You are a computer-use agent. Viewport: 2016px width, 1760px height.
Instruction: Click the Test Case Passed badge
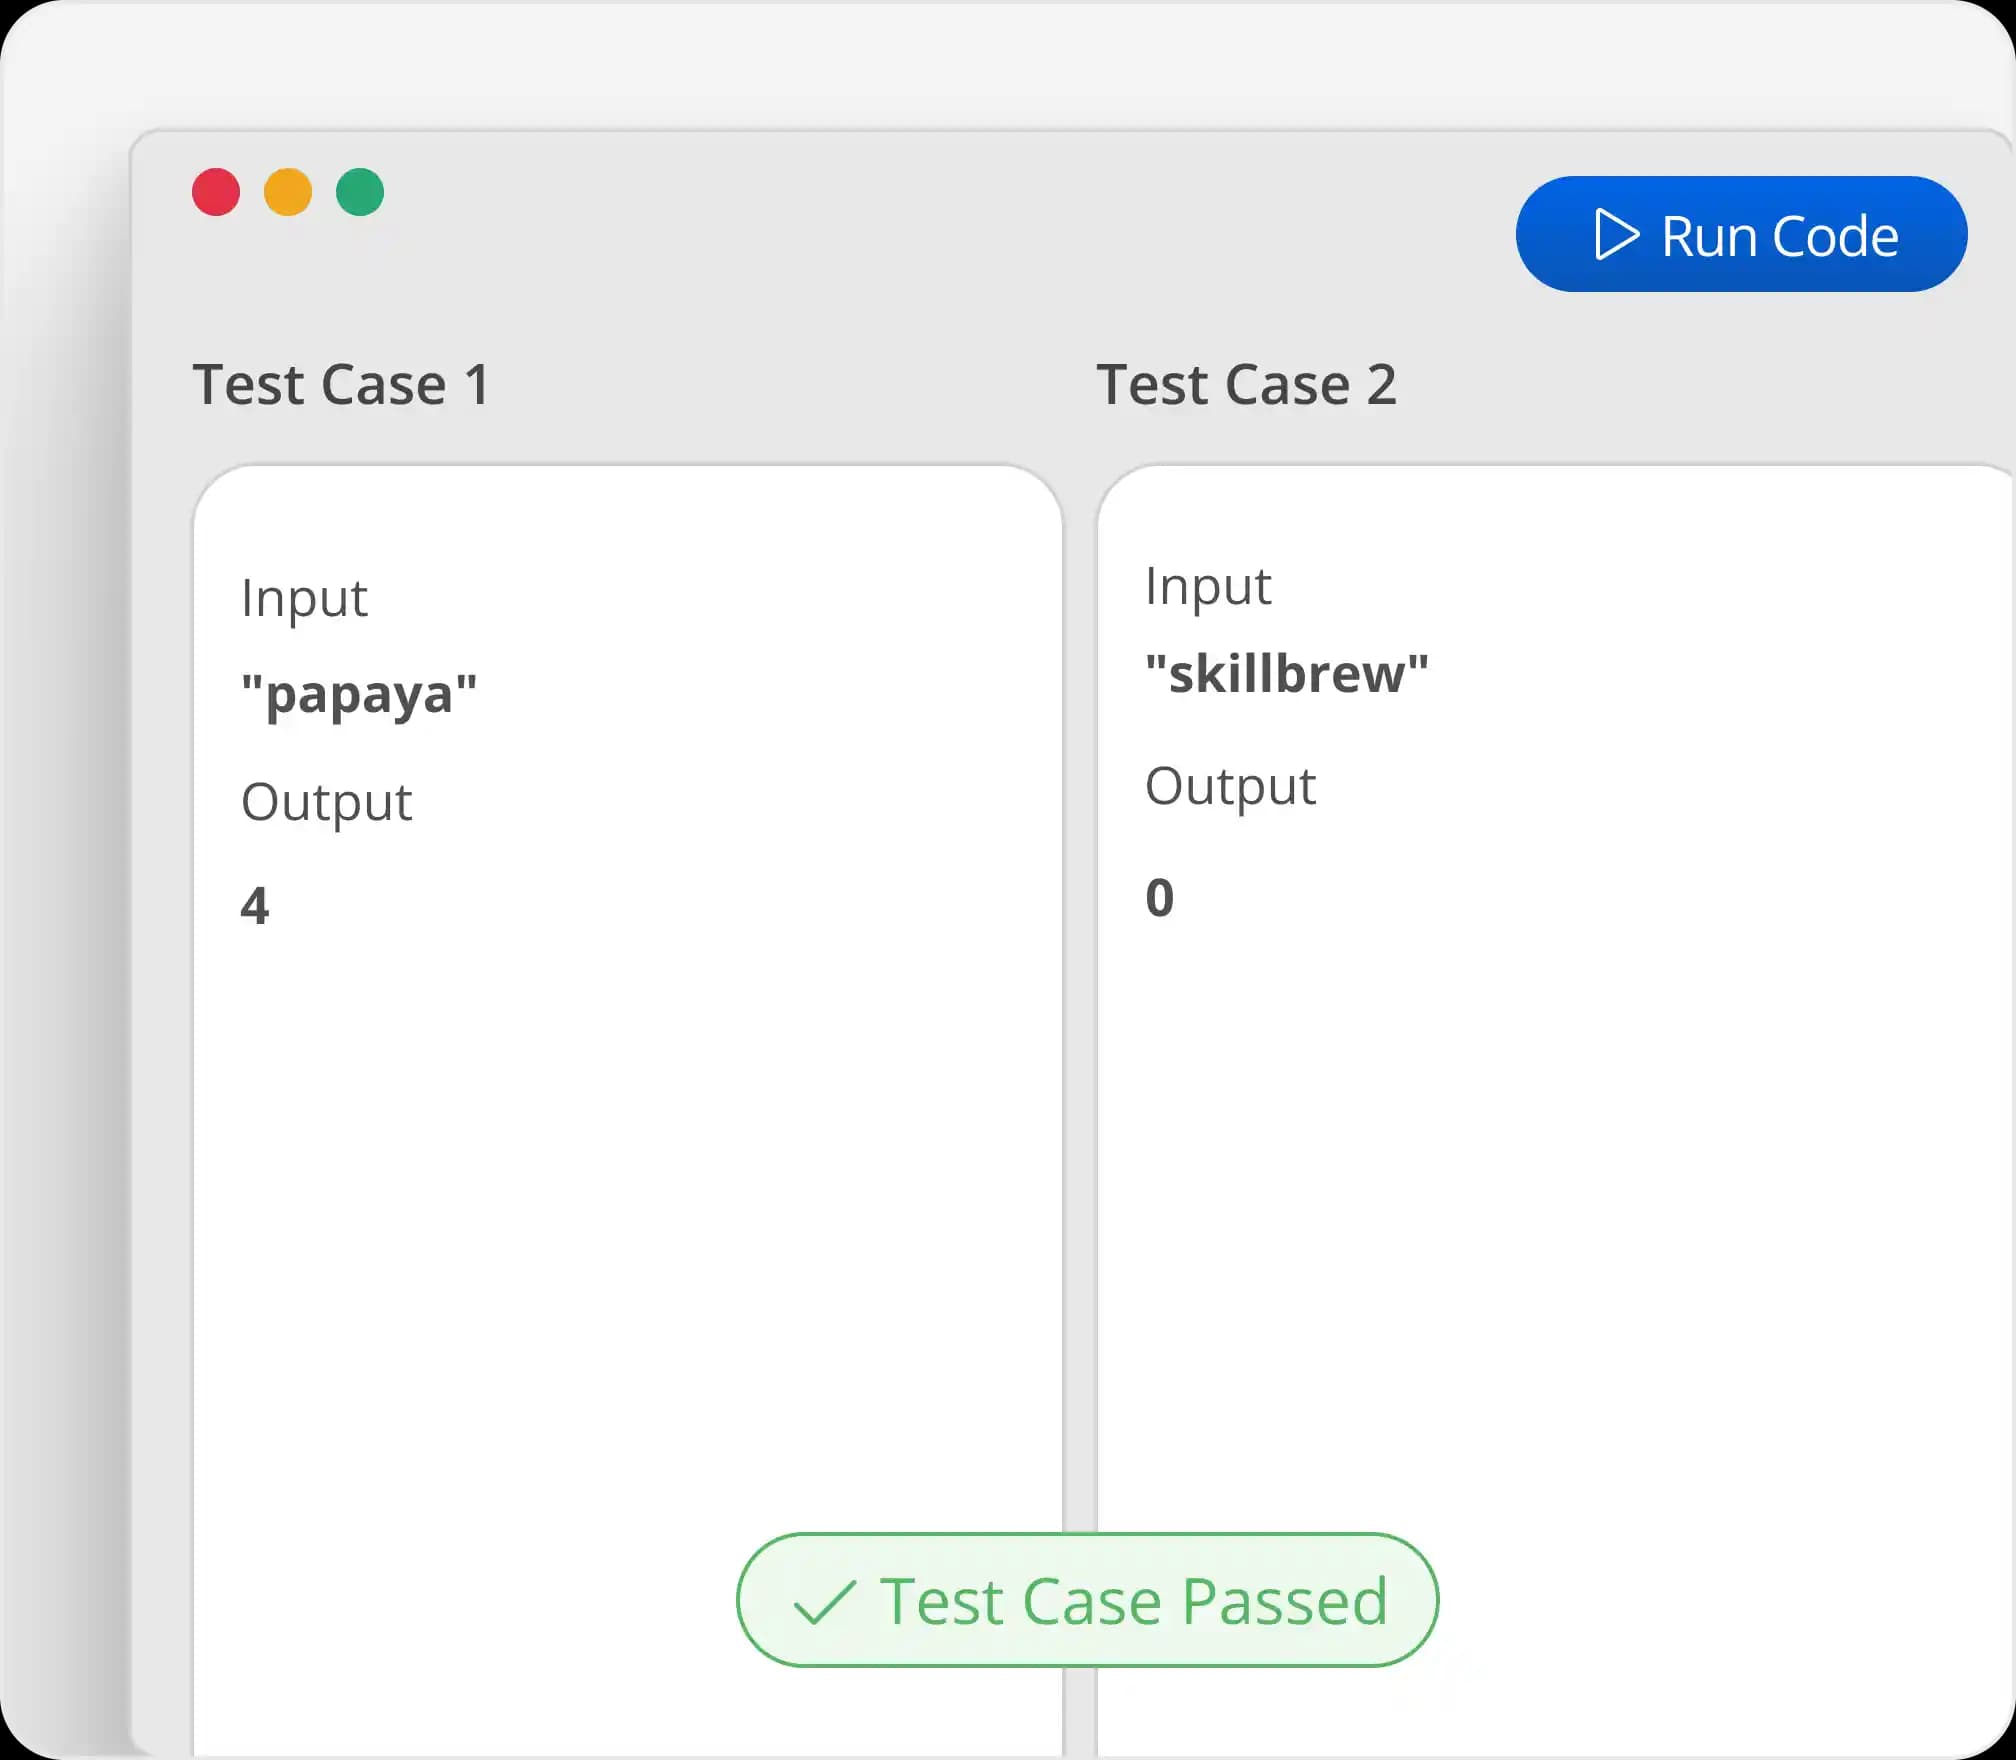(x=1087, y=1600)
